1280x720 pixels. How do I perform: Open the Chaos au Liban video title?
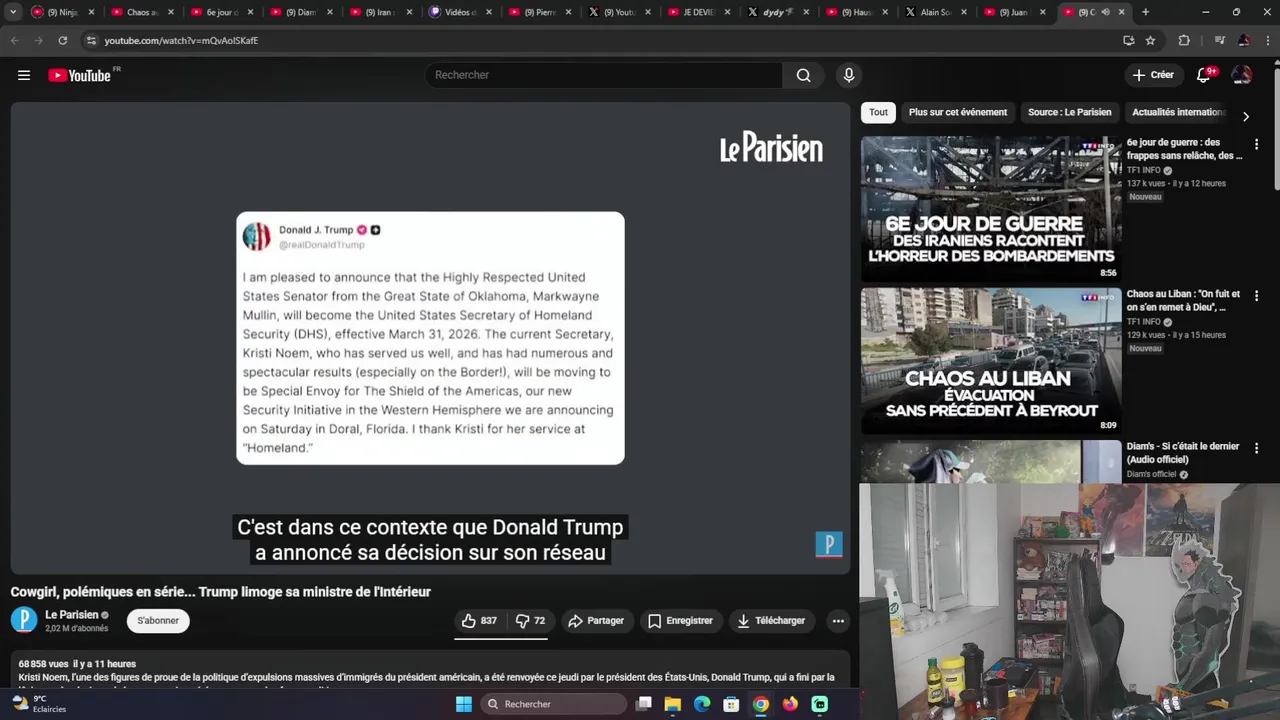[1184, 301]
